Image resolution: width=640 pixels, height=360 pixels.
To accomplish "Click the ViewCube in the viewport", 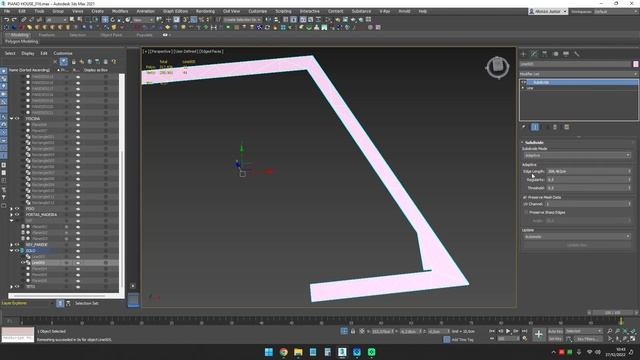I will point(498,67).
